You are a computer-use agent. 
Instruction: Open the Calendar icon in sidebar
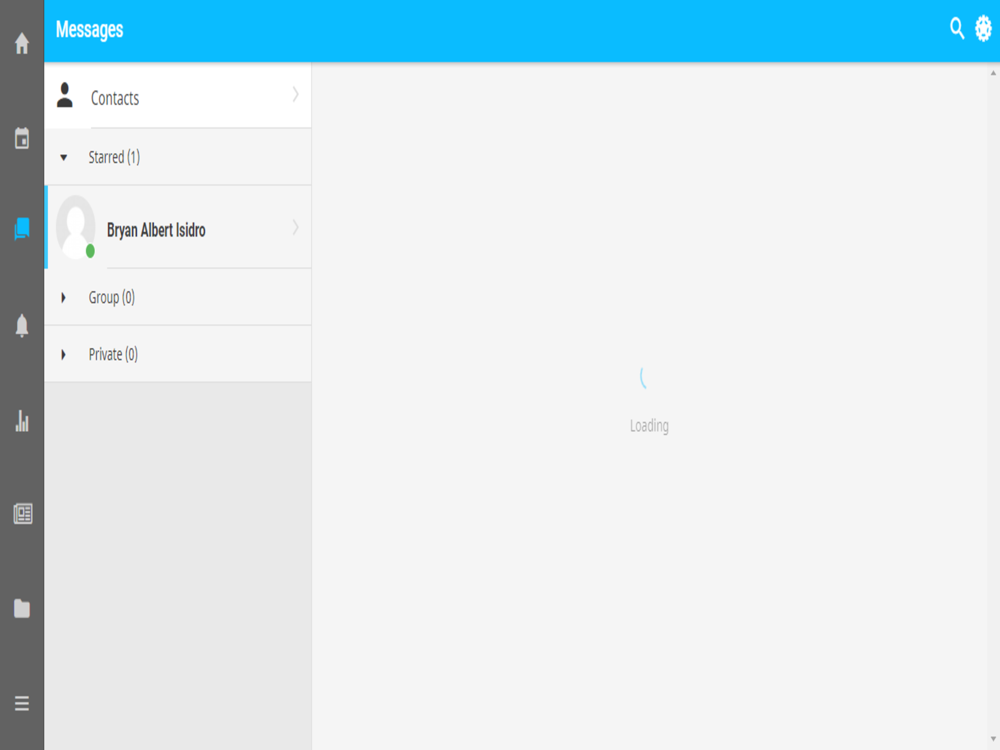[x=22, y=138]
